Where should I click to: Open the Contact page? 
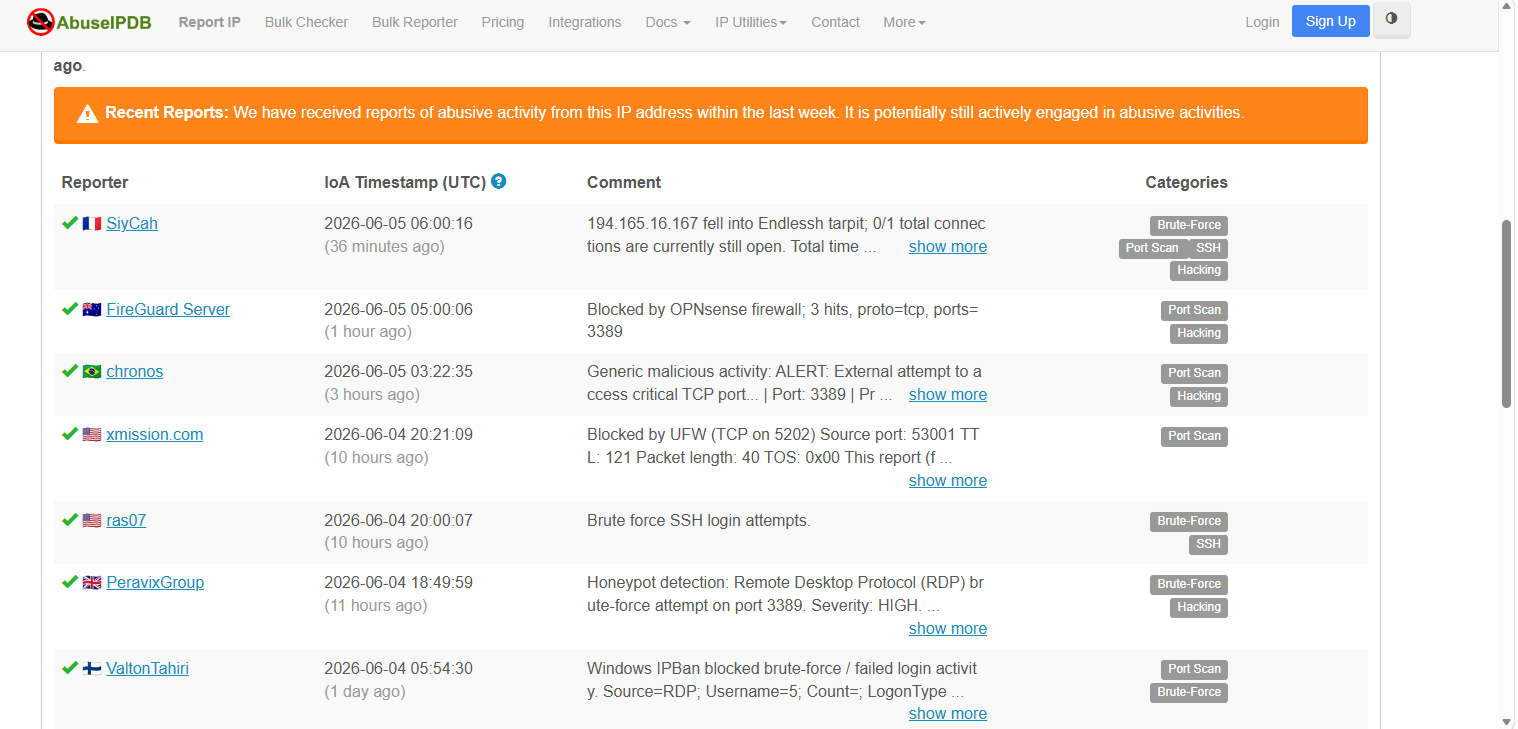tap(835, 22)
